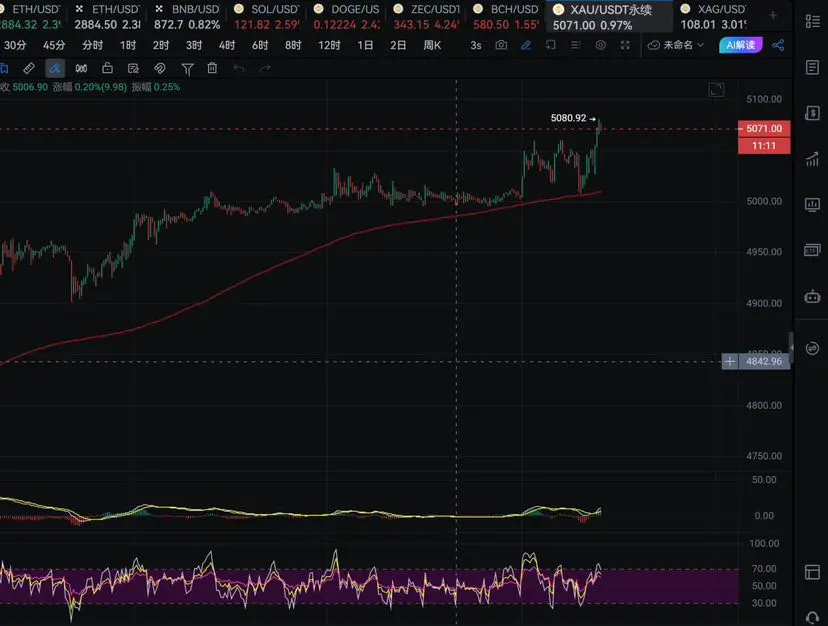Open the rising bars stats icon
Screen dimensions: 828x626
pyautogui.click(x=812, y=158)
